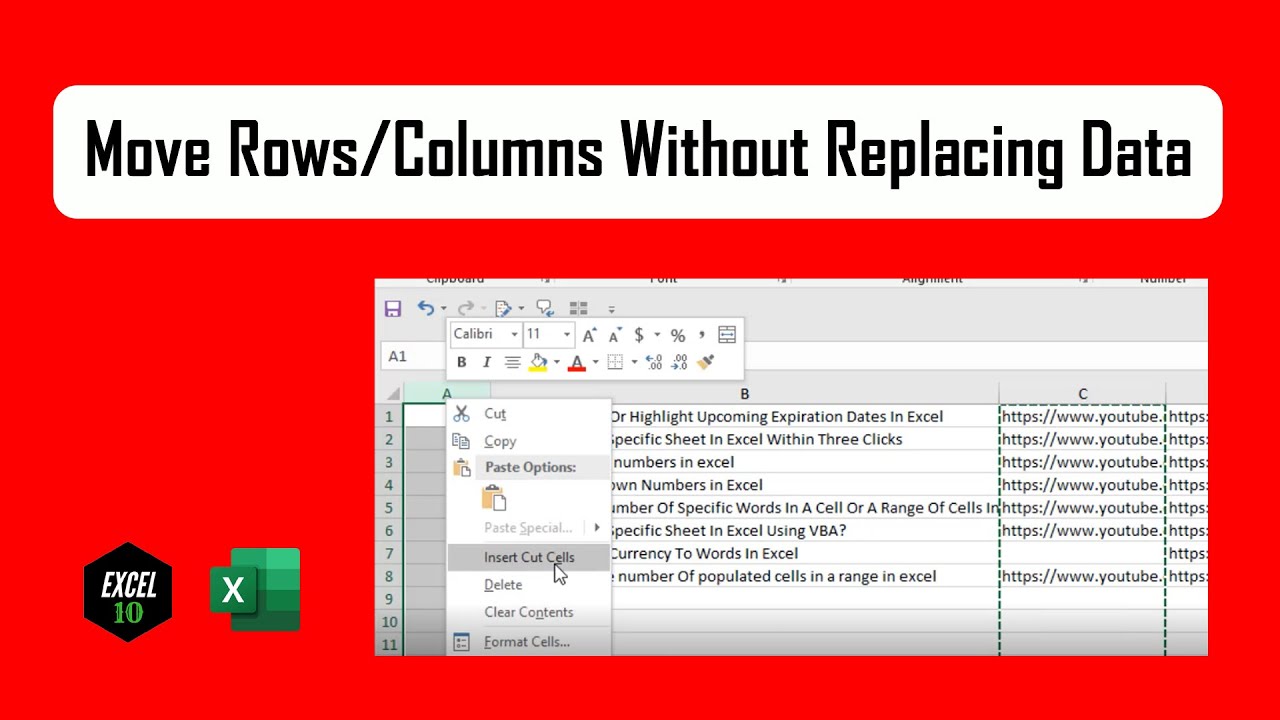Expand the accounting format dropdown arrow
The image size is (1280, 720).
point(657,335)
